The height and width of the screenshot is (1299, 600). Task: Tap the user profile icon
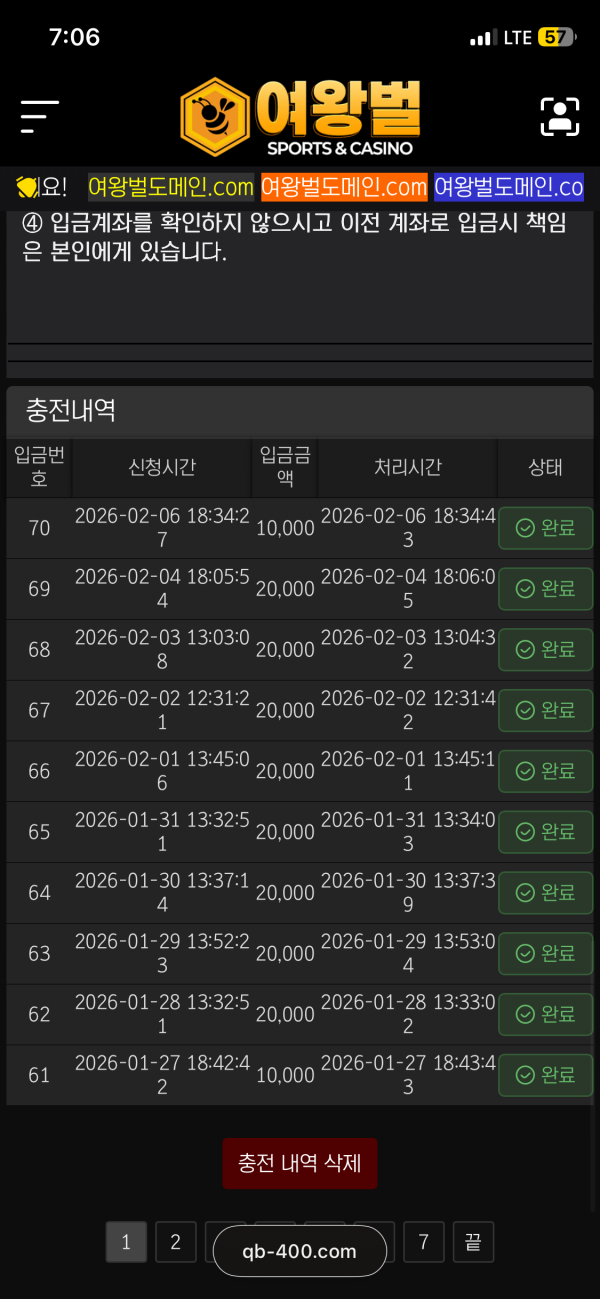pos(560,117)
